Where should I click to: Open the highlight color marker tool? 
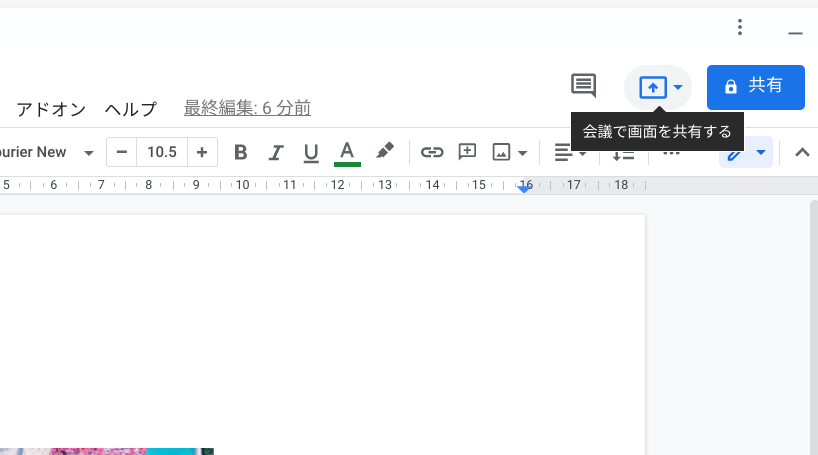(384, 151)
